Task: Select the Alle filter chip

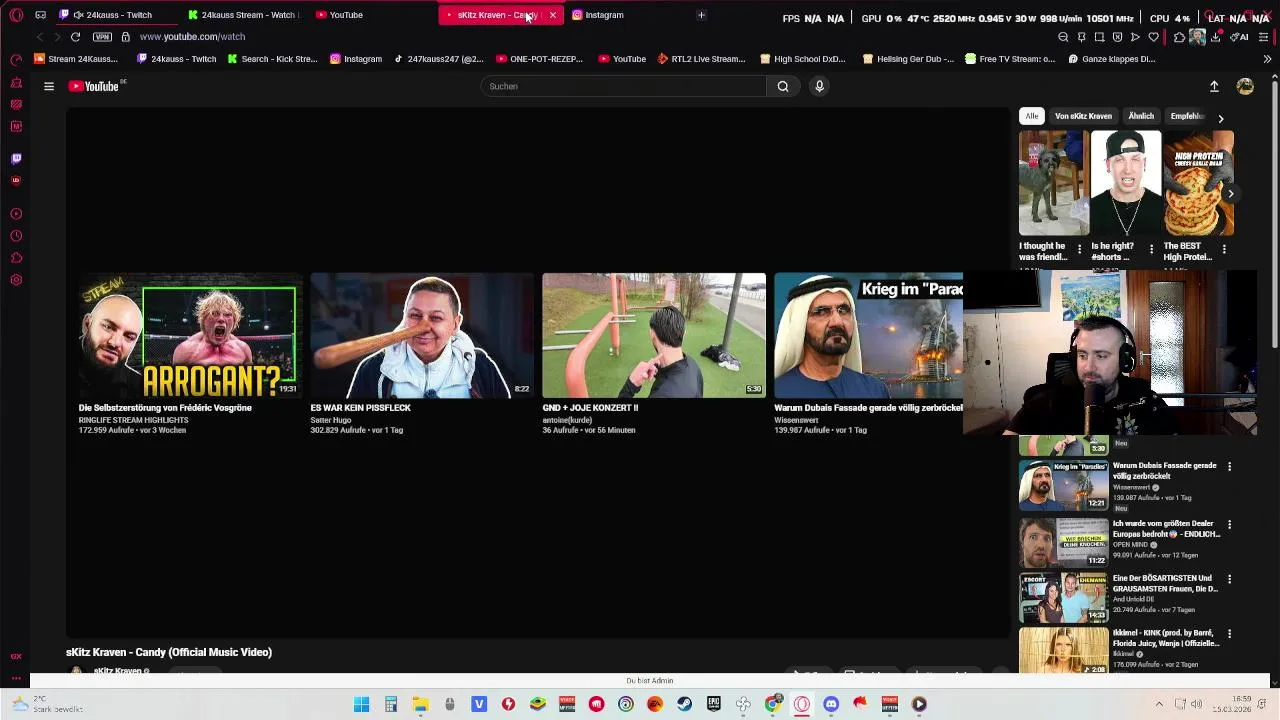Action: tap(1032, 116)
